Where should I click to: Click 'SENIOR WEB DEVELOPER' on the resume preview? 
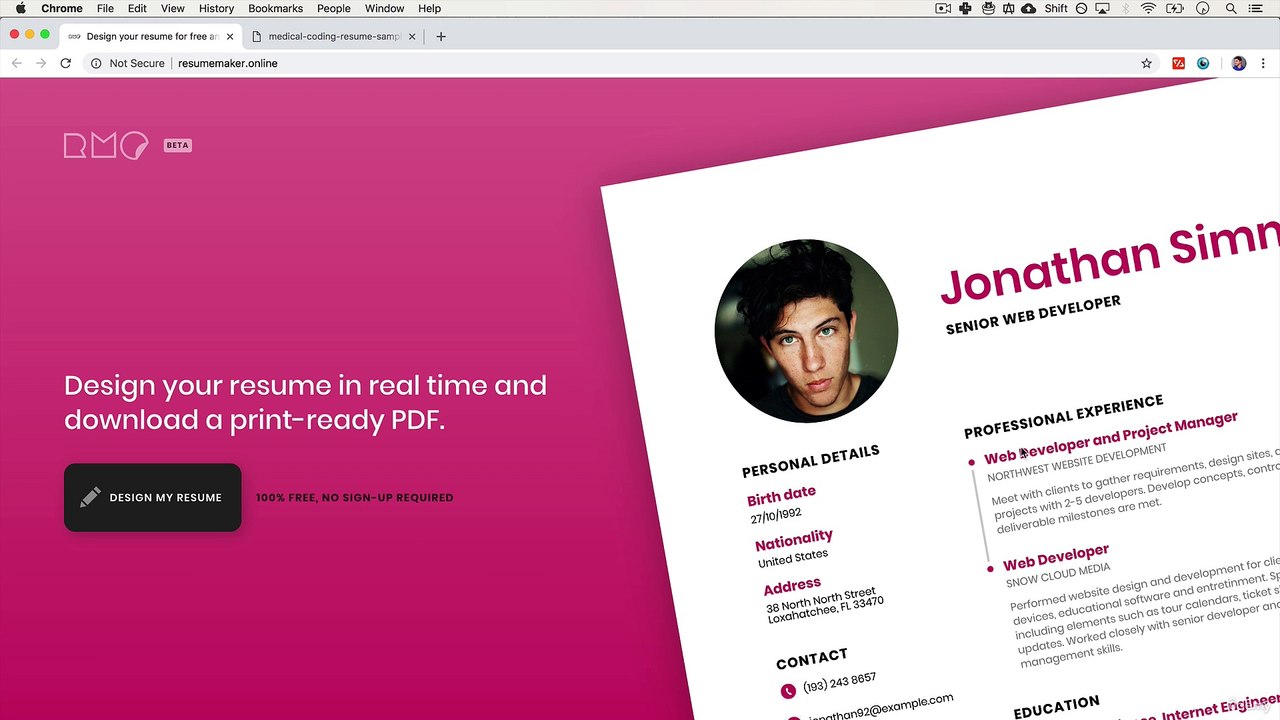coord(1033,315)
